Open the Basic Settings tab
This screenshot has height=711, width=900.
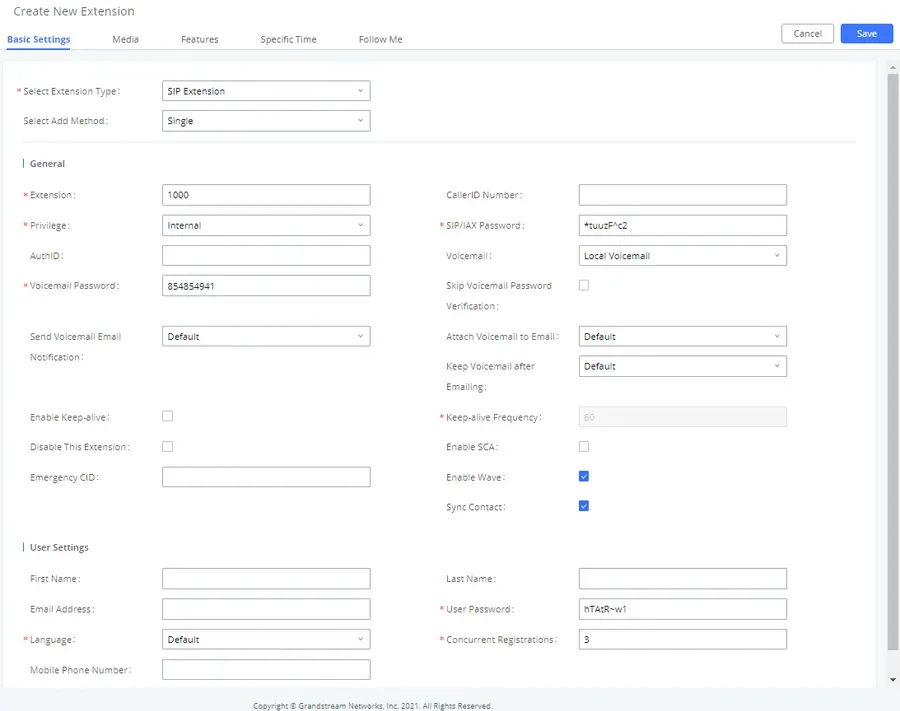point(38,39)
